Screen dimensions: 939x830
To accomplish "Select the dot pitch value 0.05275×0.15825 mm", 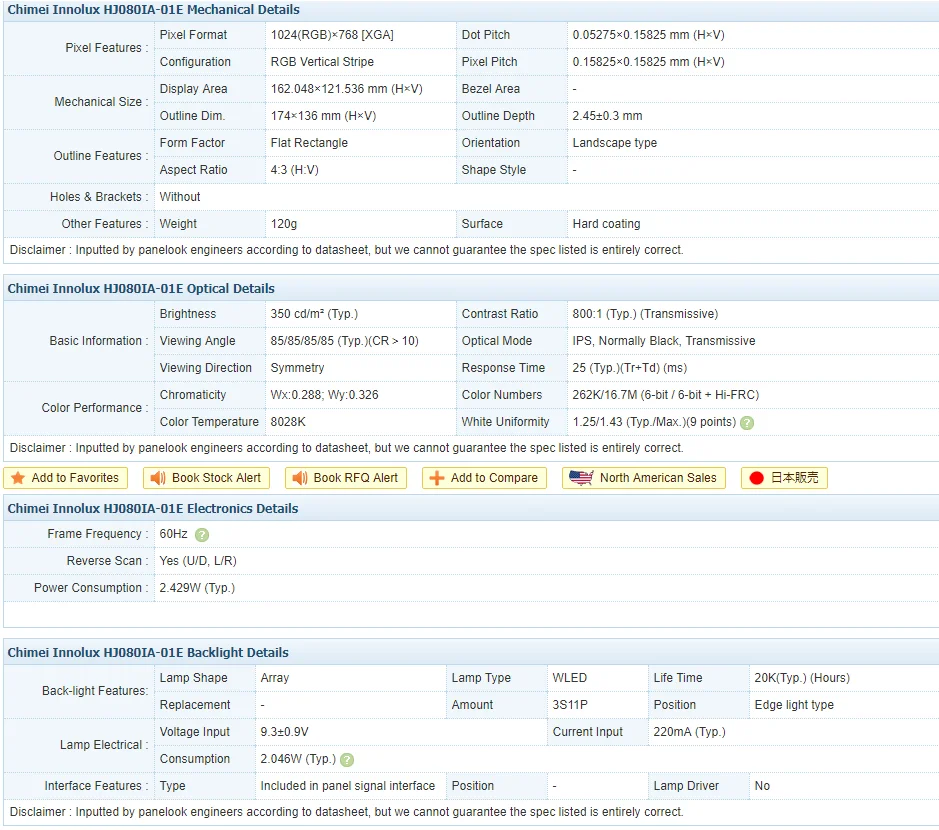I will tap(649, 35).
